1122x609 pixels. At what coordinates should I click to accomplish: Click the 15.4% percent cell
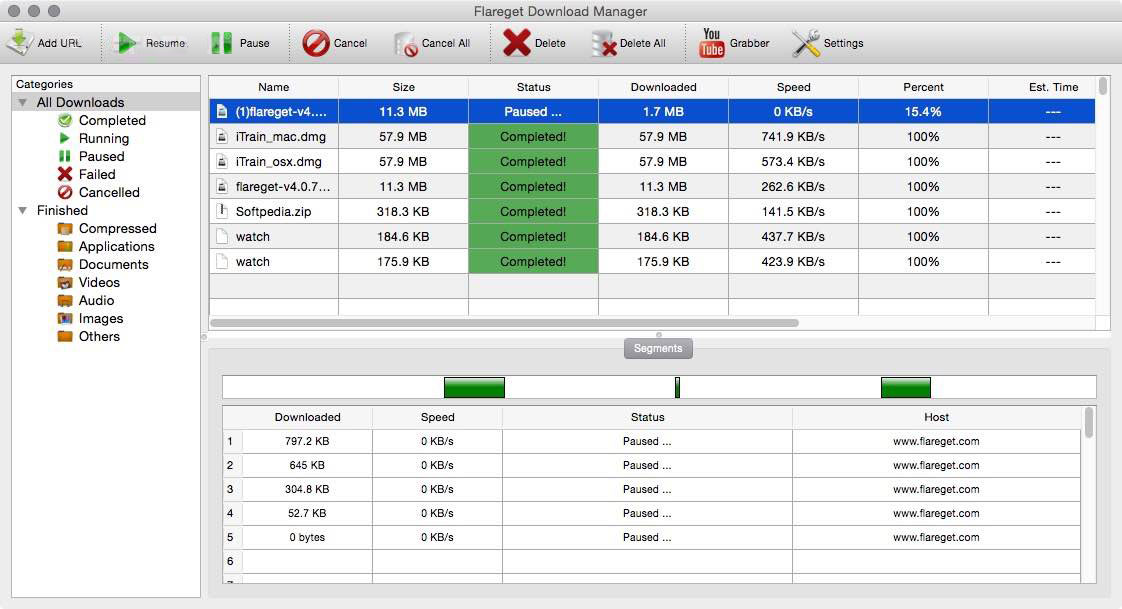click(x=923, y=112)
